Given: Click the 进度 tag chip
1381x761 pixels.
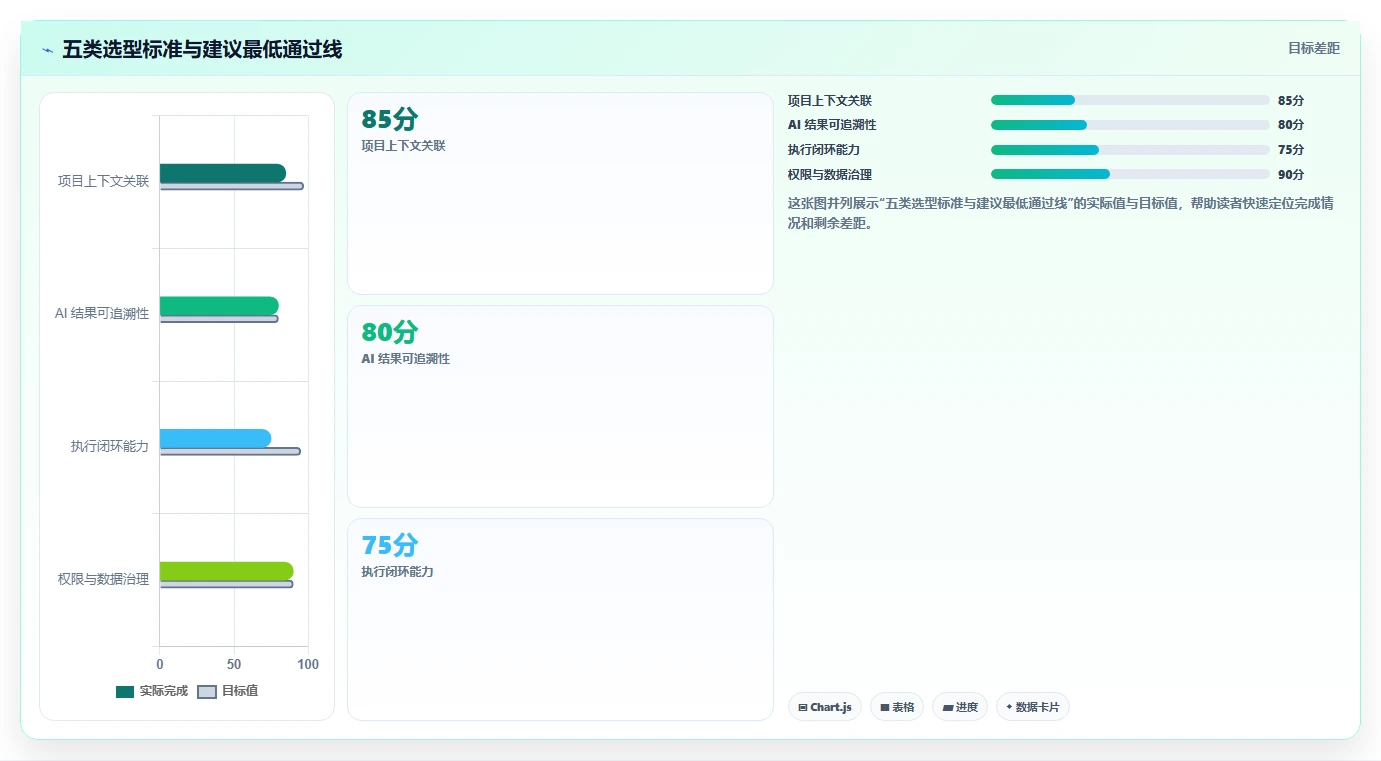Looking at the screenshot, I should [x=960, y=707].
